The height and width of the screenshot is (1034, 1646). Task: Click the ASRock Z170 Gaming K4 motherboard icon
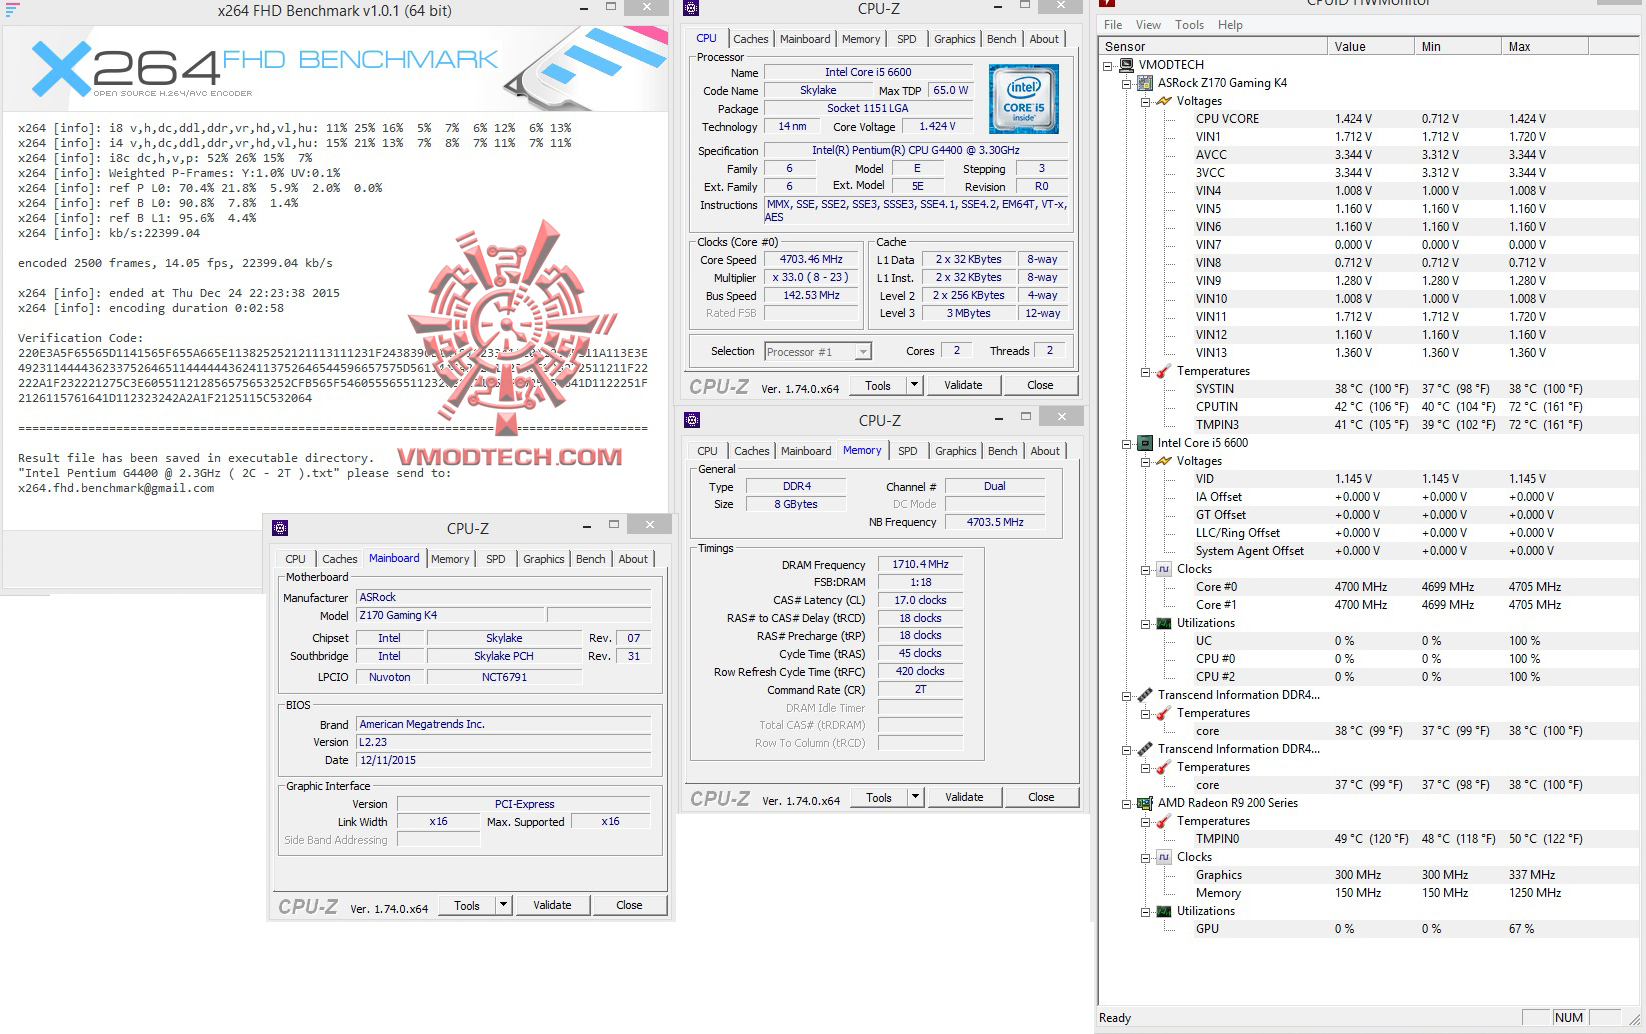click(1146, 83)
